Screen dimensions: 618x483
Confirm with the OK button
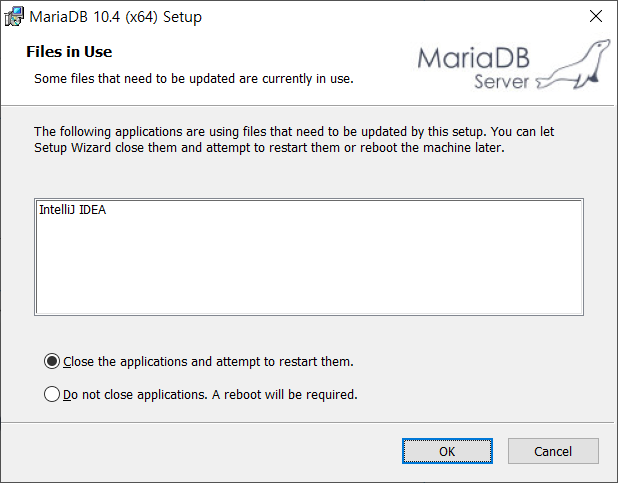(x=447, y=451)
